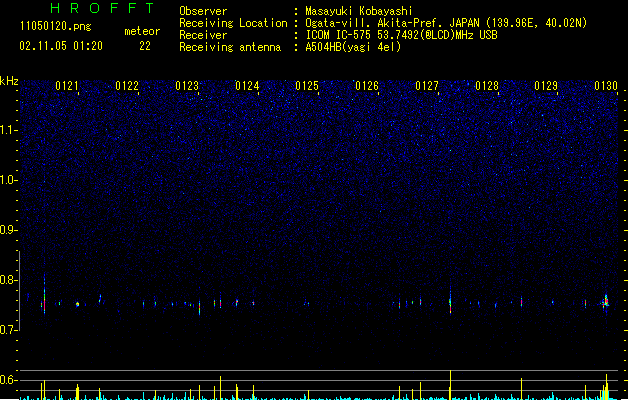Click the Receiving antenna label
The image size is (629, 400).
pos(230,47)
